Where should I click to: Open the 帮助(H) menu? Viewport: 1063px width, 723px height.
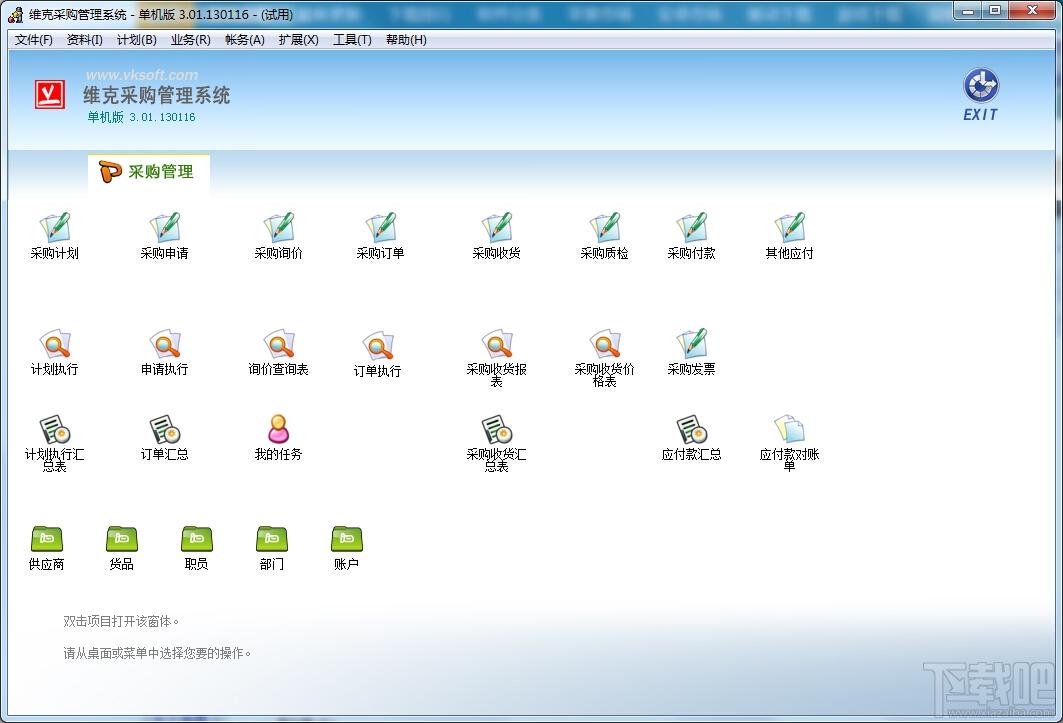(x=406, y=40)
